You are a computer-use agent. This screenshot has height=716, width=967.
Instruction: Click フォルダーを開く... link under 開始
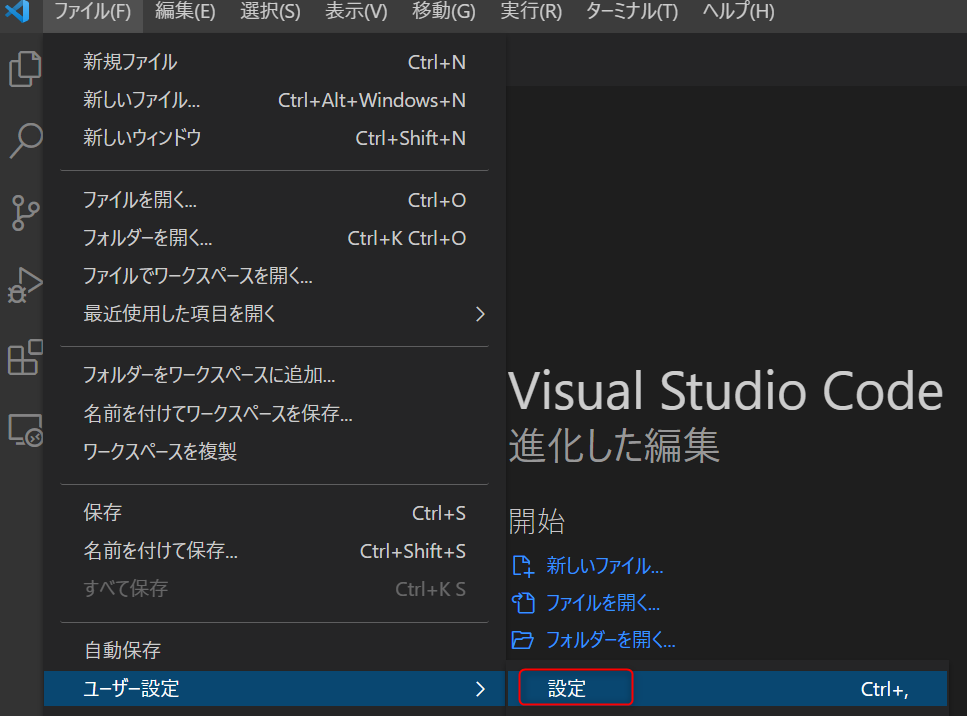tap(611, 640)
